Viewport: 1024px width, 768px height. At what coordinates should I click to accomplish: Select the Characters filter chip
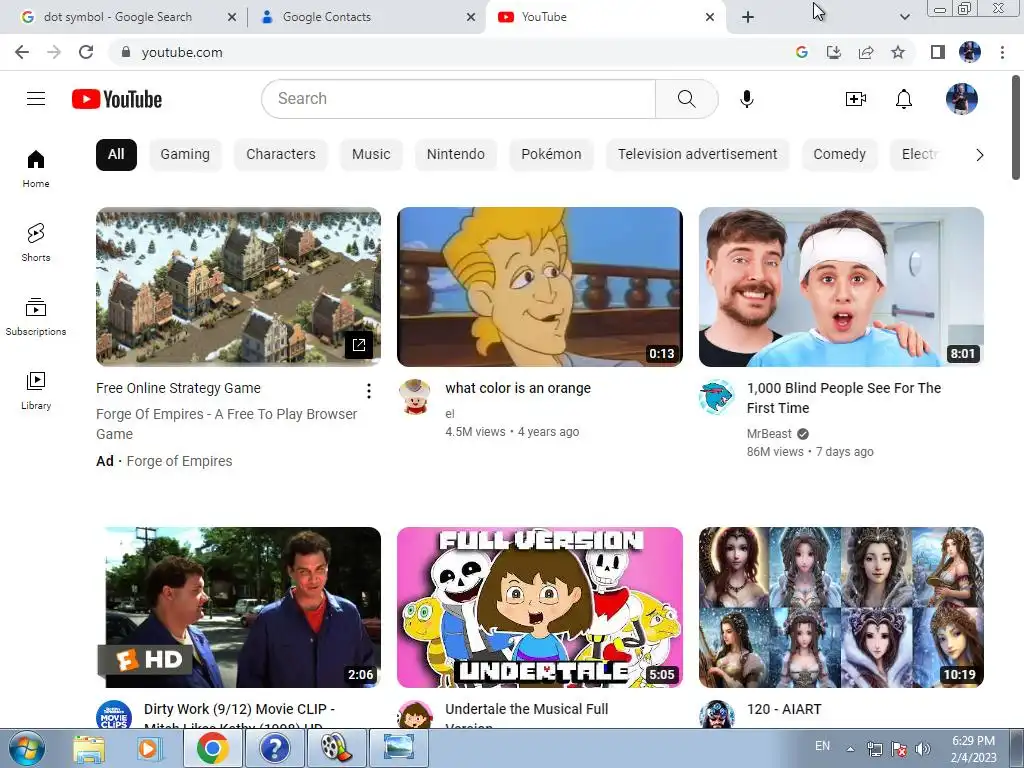pos(281,155)
